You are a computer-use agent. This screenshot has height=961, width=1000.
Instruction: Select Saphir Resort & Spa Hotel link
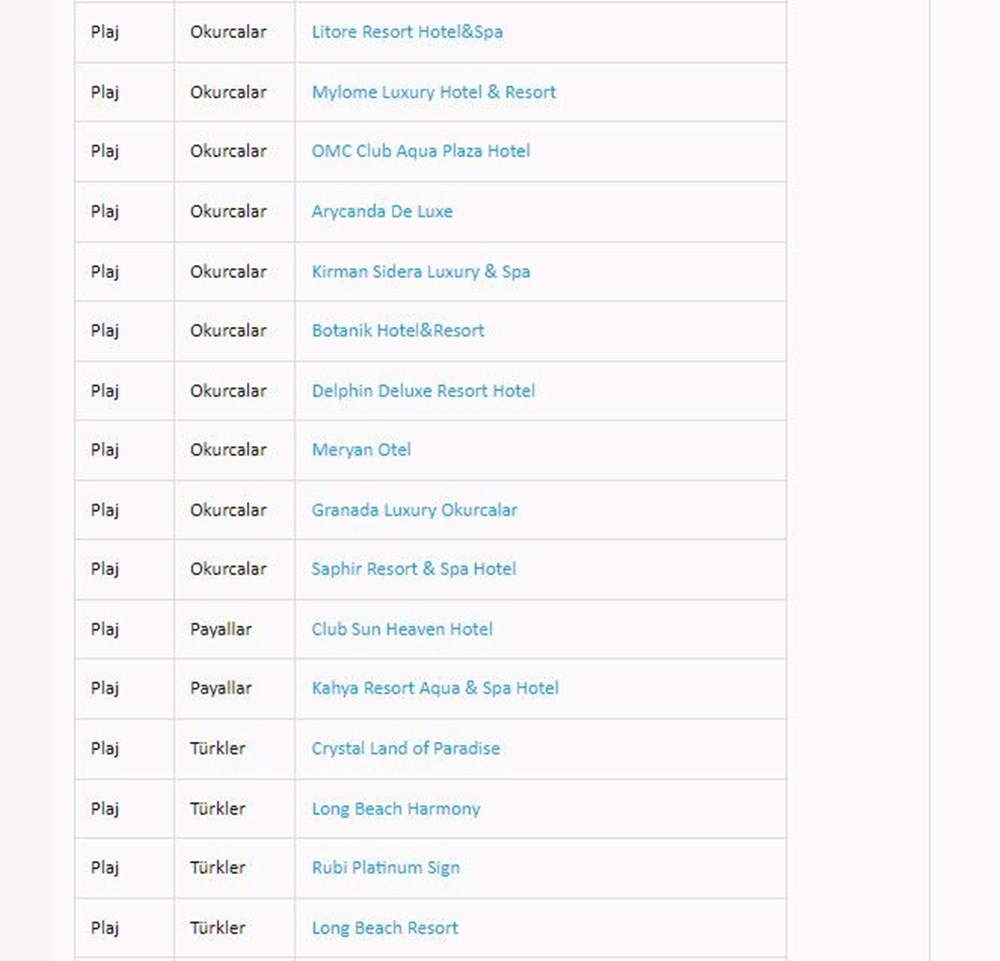pos(413,568)
